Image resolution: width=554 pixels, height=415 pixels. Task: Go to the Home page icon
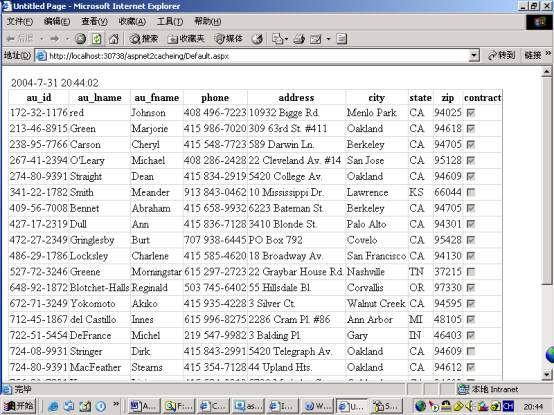[x=113, y=38]
